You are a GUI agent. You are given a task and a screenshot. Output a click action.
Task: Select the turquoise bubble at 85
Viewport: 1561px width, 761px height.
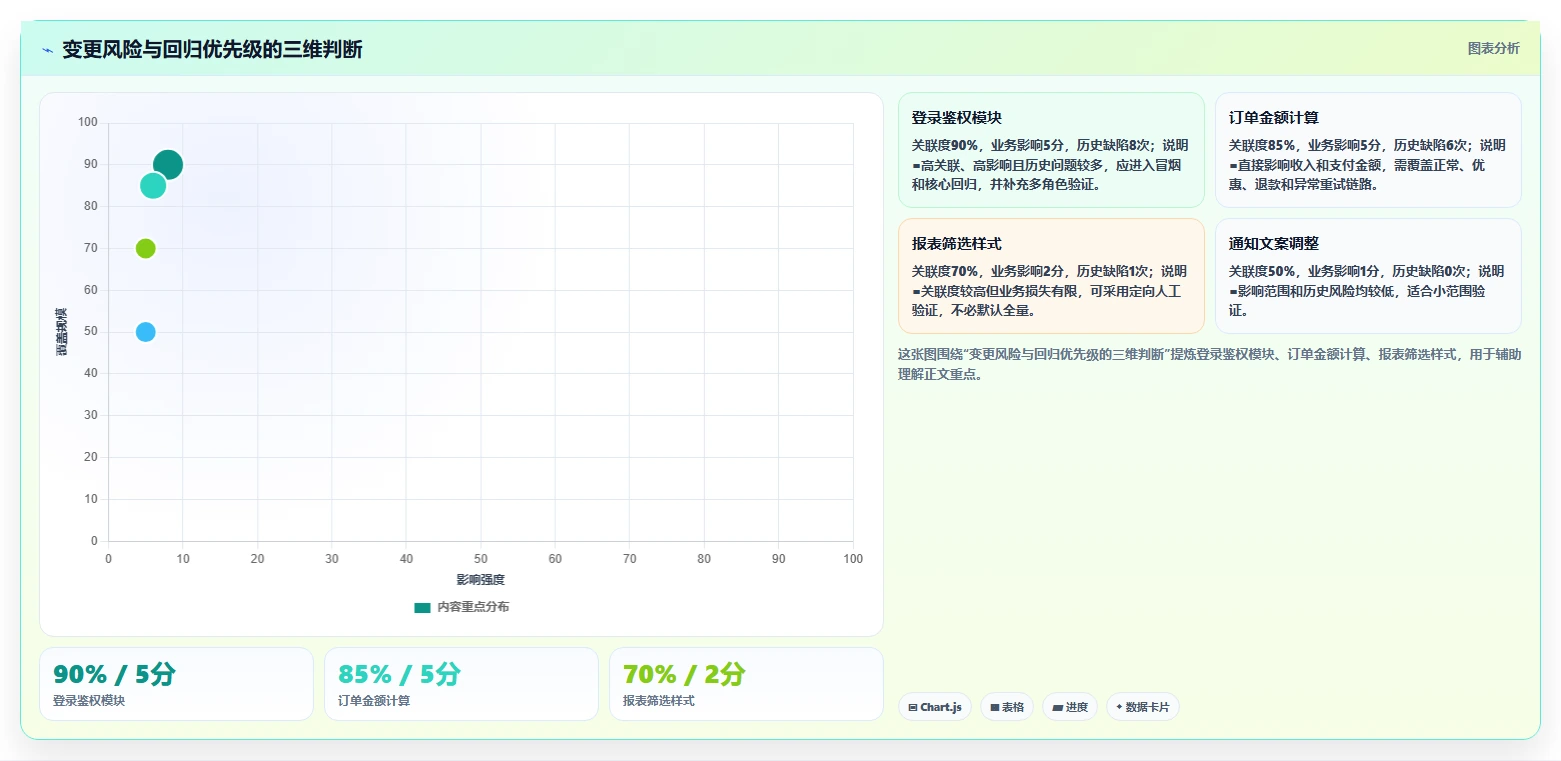point(153,186)
